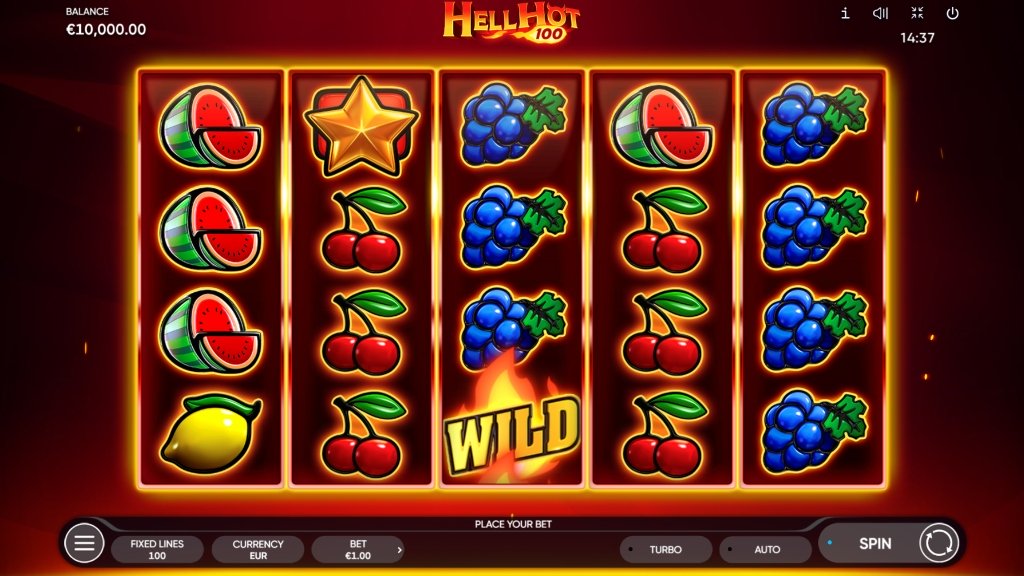This screenshot has width=1024, height=576.
Task: Open the BET €1.00 selector
Action: (x=358, y=549)
